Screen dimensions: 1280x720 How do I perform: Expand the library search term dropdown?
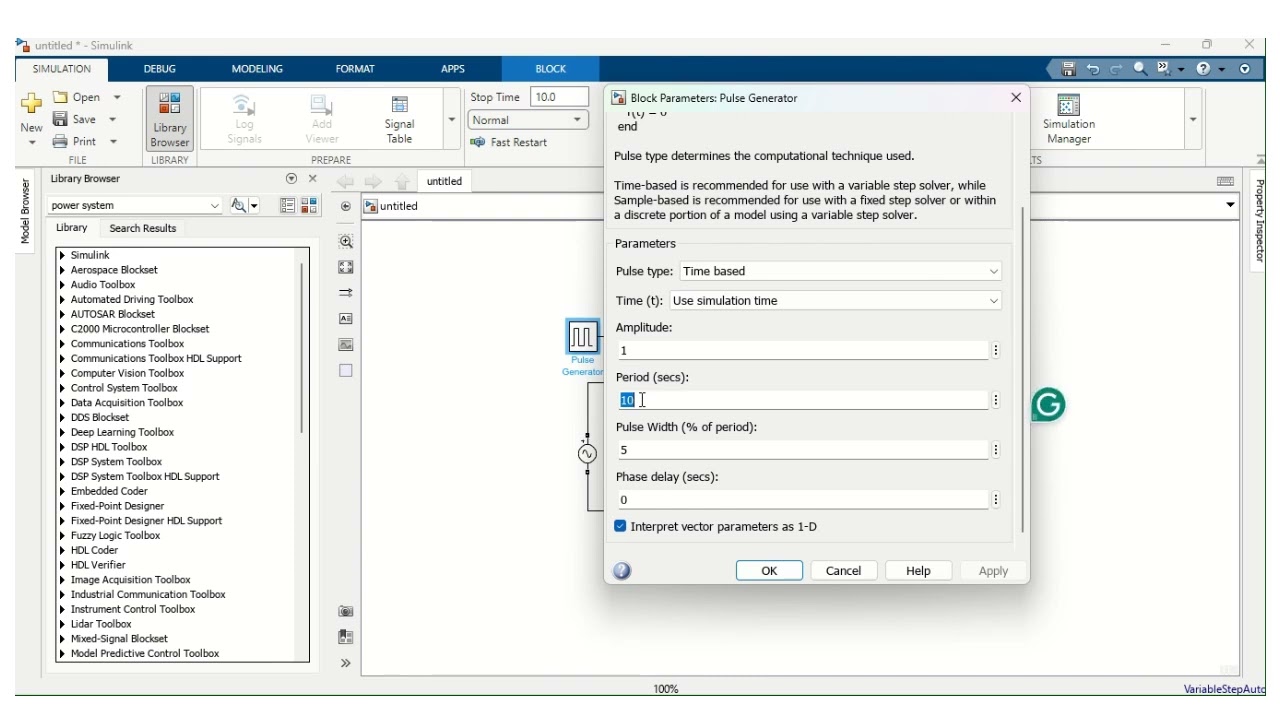pos(215,205)
